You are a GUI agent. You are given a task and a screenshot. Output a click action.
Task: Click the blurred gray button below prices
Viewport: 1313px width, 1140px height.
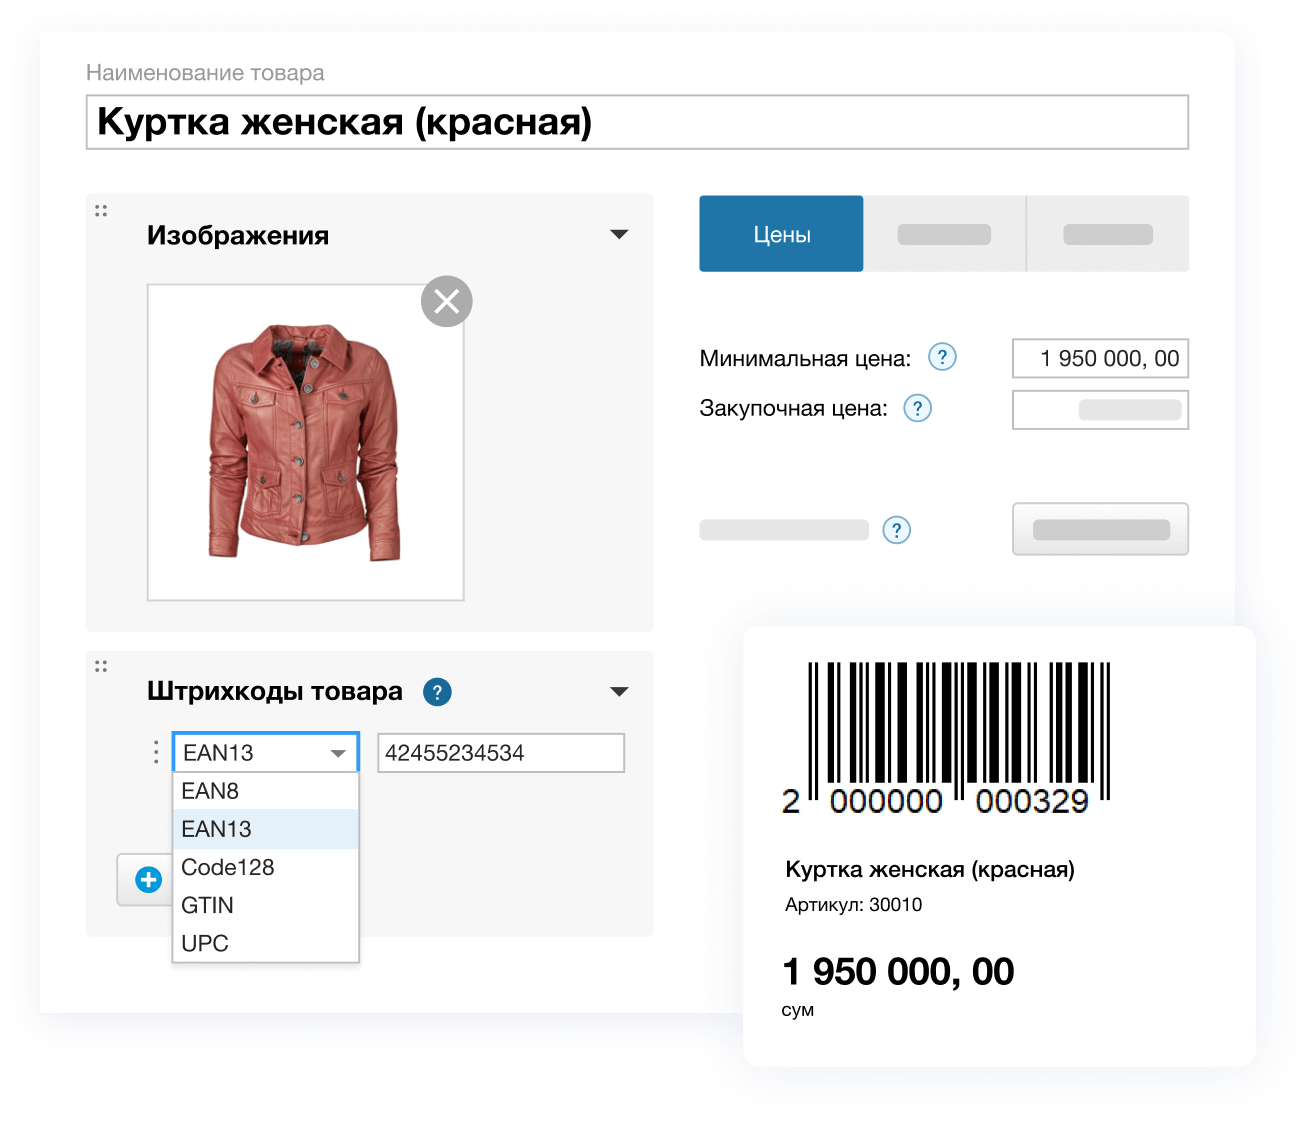coord(1100,529)
